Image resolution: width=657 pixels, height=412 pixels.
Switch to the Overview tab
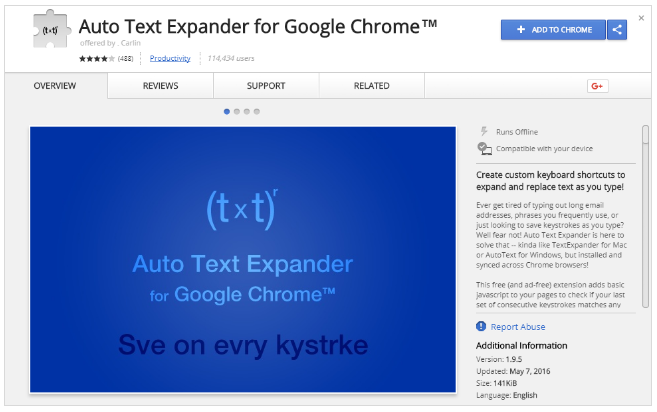55,86
